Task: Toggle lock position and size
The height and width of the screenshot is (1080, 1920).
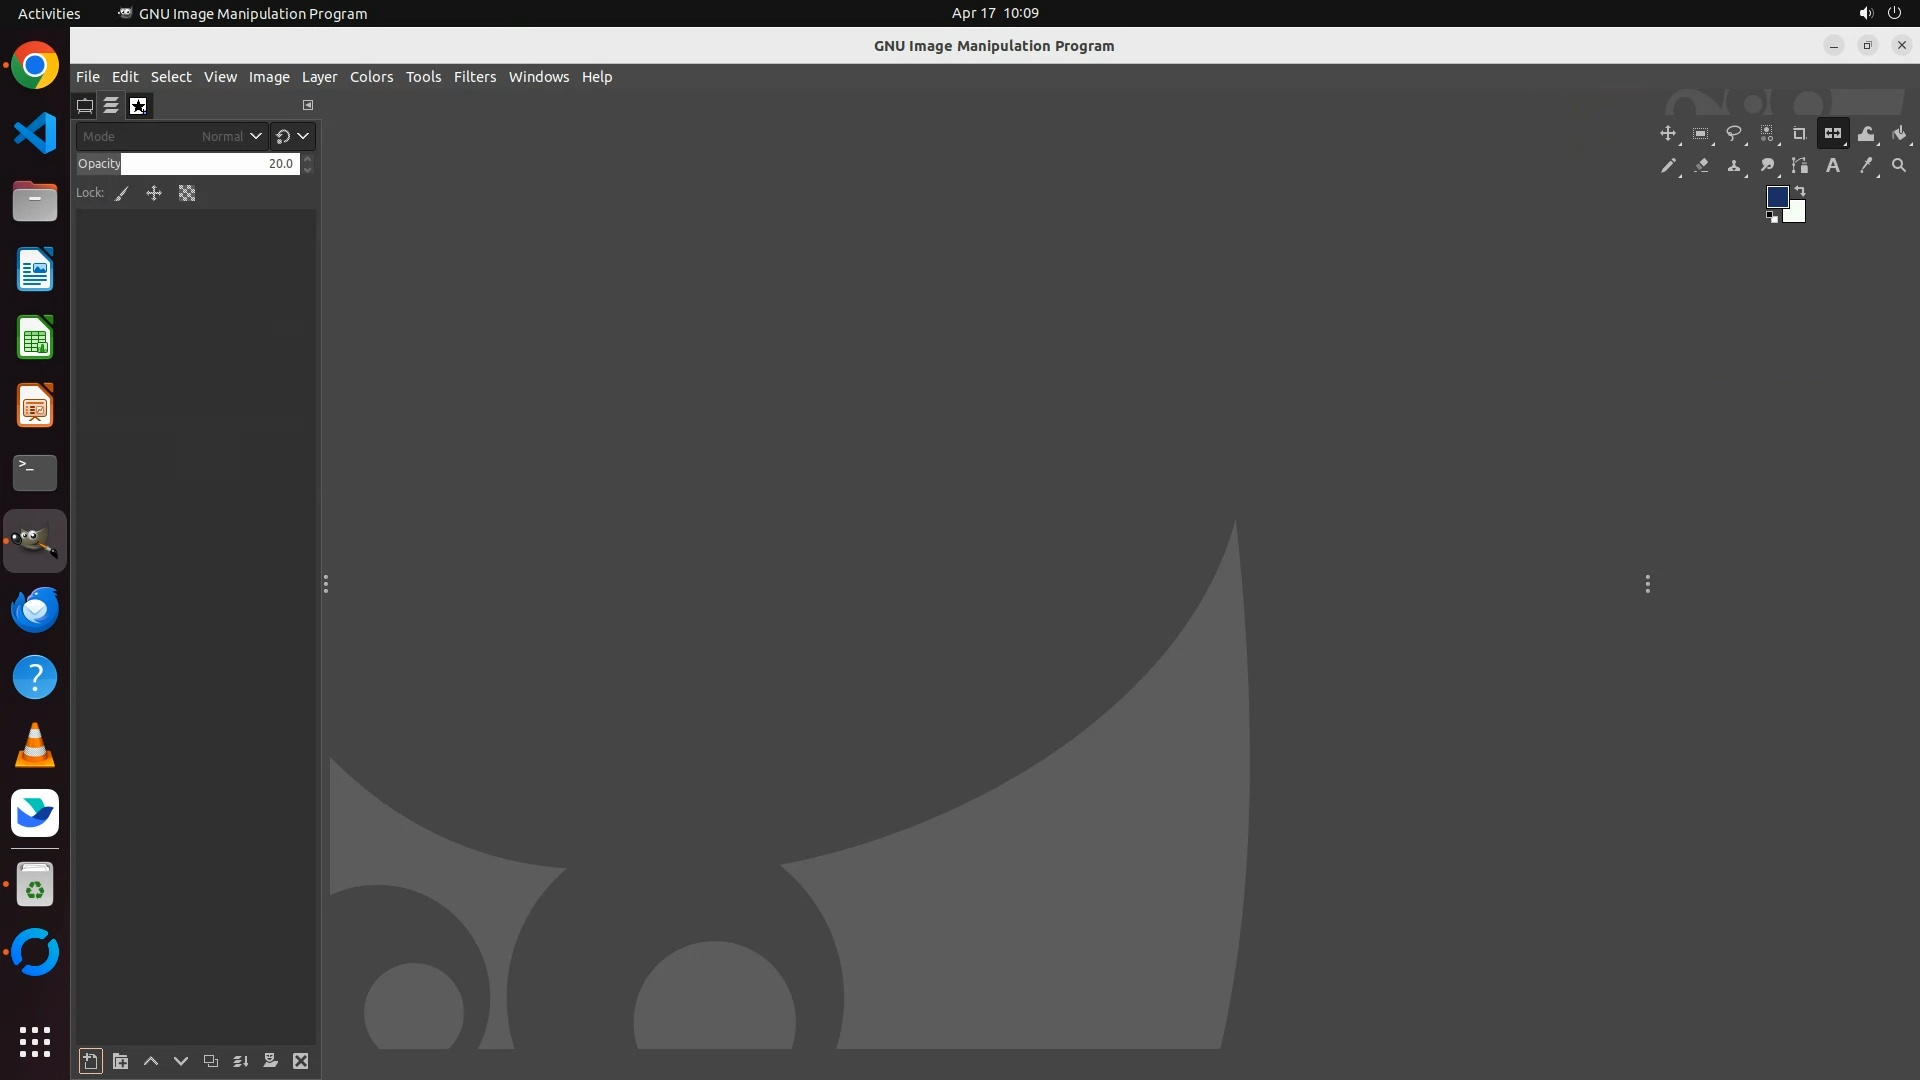Action: point(154,194)
